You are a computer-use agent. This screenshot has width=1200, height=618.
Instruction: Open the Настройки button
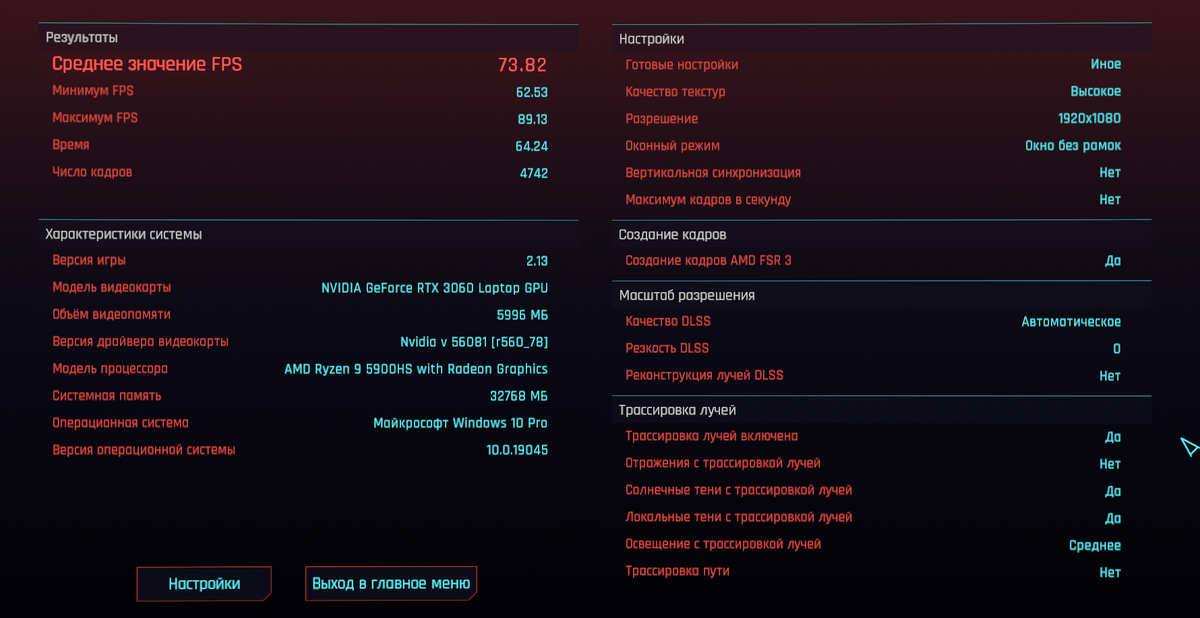click(x=204, y=584)
